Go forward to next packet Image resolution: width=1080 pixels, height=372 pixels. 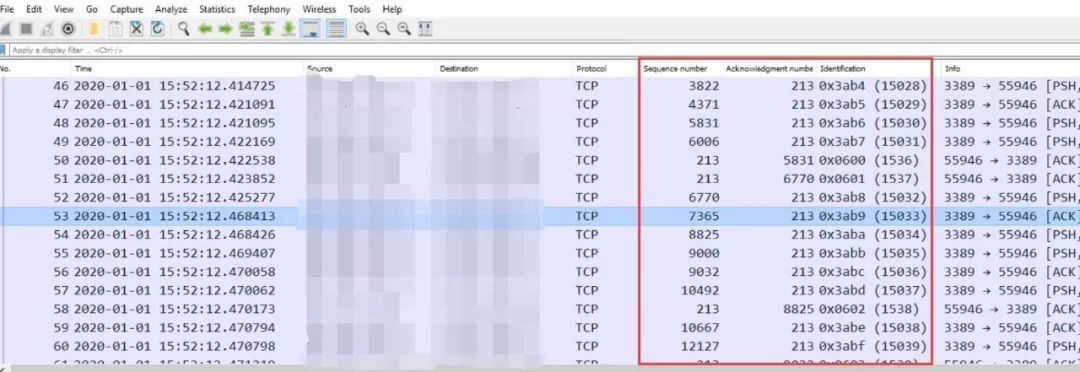225,29
